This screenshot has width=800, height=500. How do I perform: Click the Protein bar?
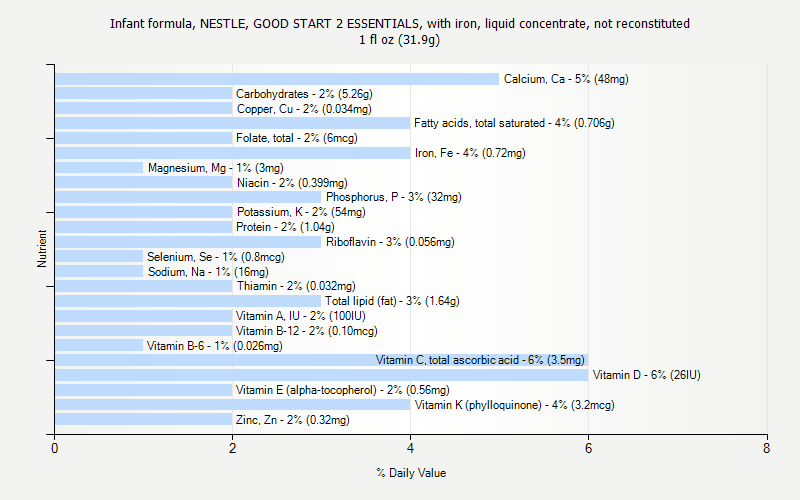(x=144, y=227)
